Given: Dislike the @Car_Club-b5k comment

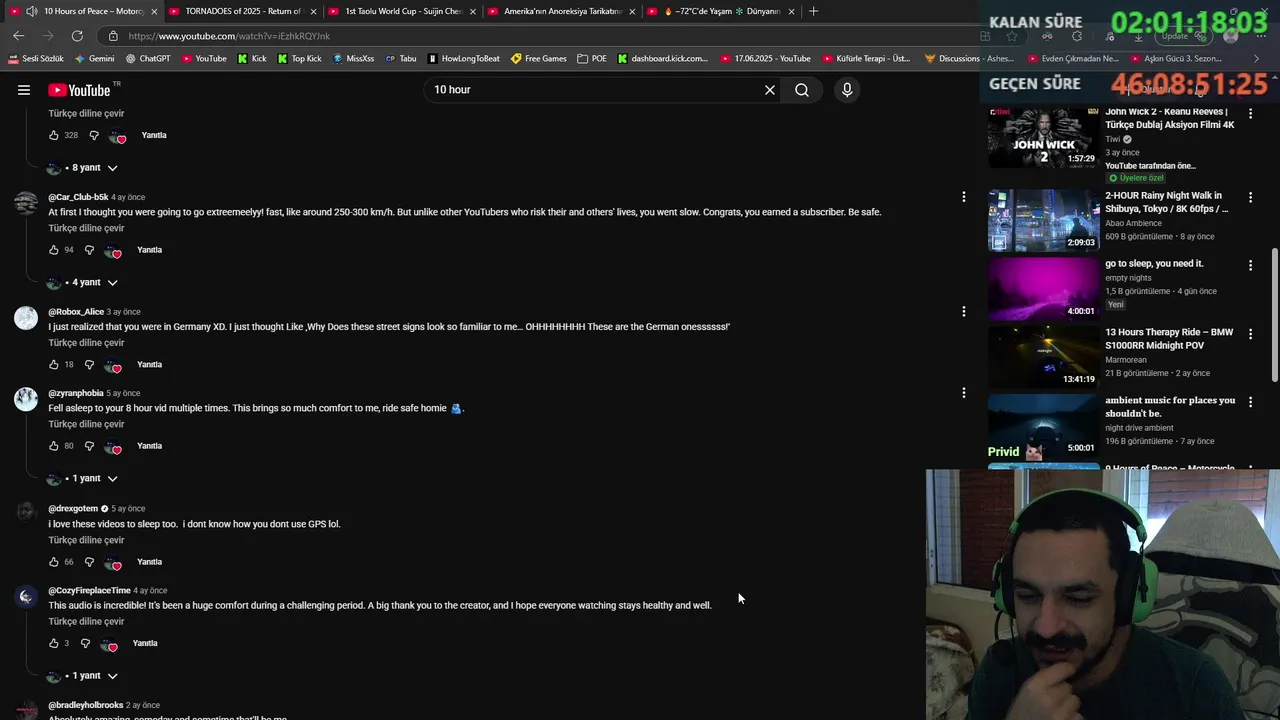Looking at the screenshot, I should click(x=89, y=250).
